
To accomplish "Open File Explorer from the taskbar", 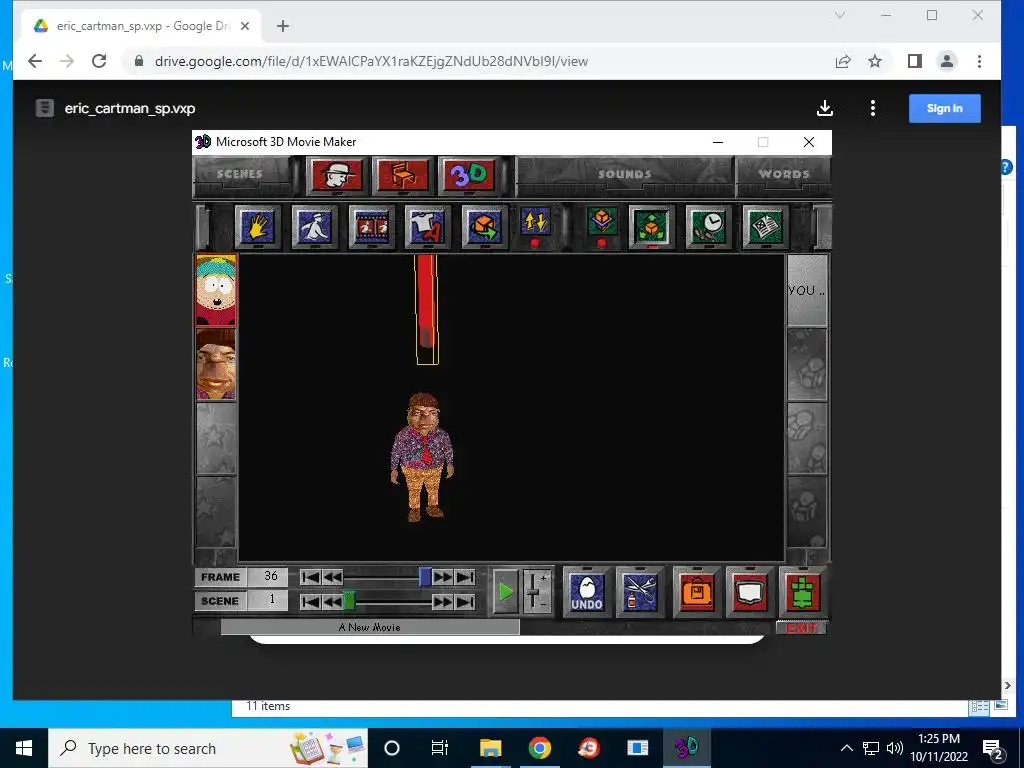I will click(490, 748).
